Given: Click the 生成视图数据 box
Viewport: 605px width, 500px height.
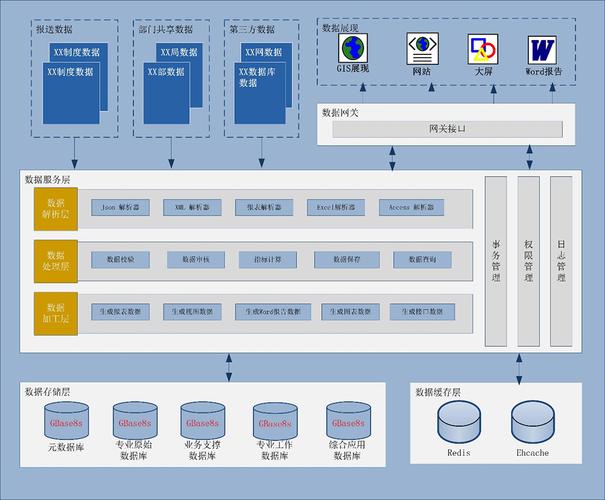Looking at the screenshot, I should pos(192,312).
